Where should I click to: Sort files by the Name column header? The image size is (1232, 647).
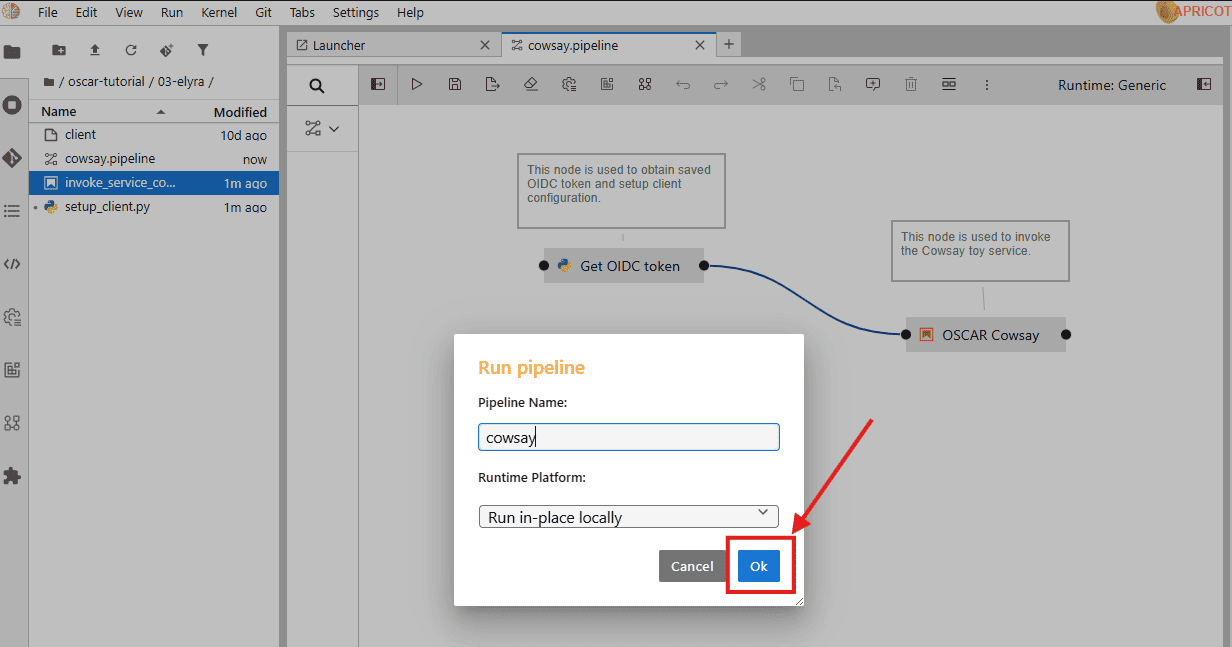[59, 112]
